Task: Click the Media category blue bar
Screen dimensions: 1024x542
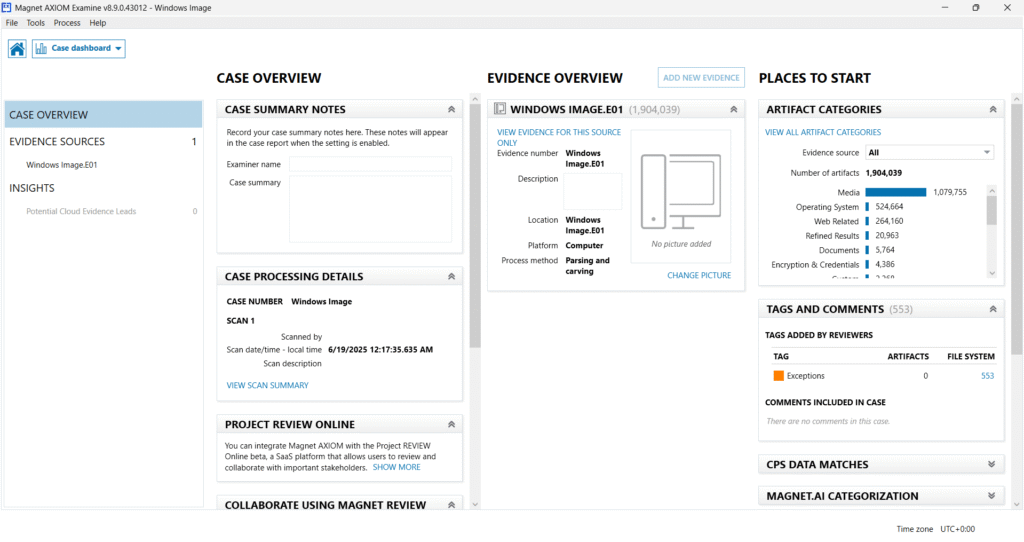Action: 895,192
